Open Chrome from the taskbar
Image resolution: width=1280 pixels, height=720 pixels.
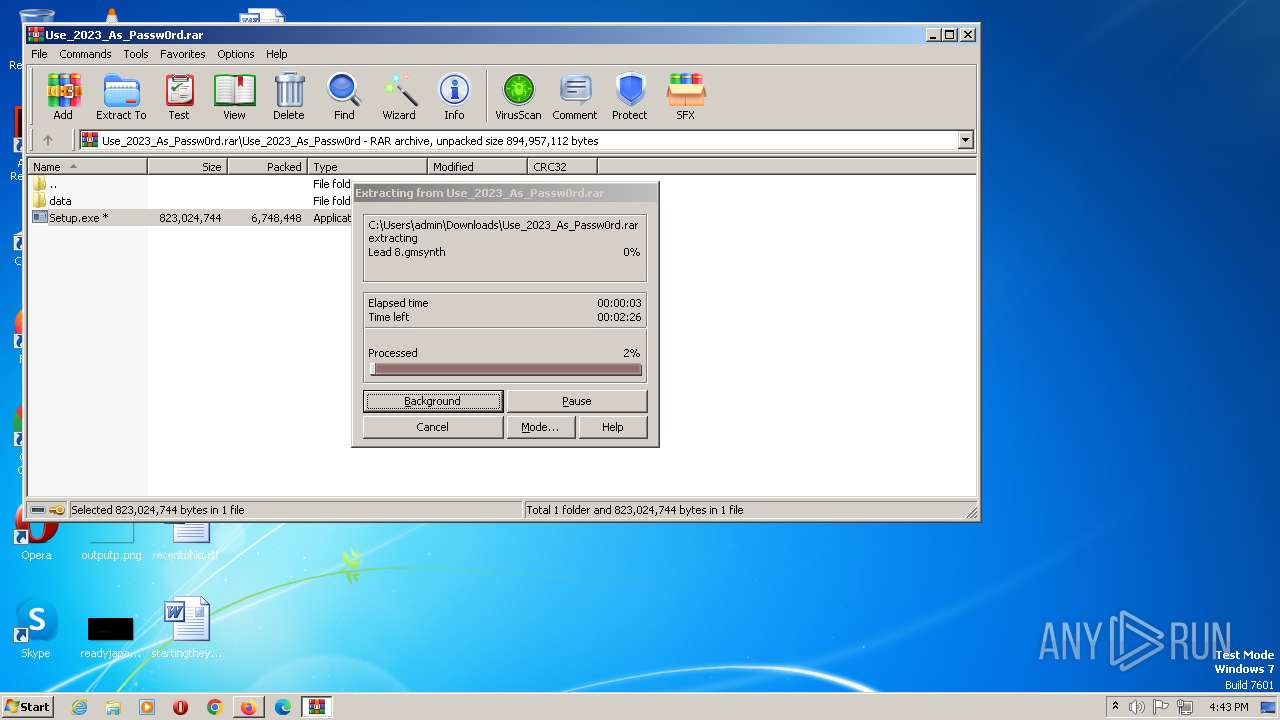click(215, 707)
